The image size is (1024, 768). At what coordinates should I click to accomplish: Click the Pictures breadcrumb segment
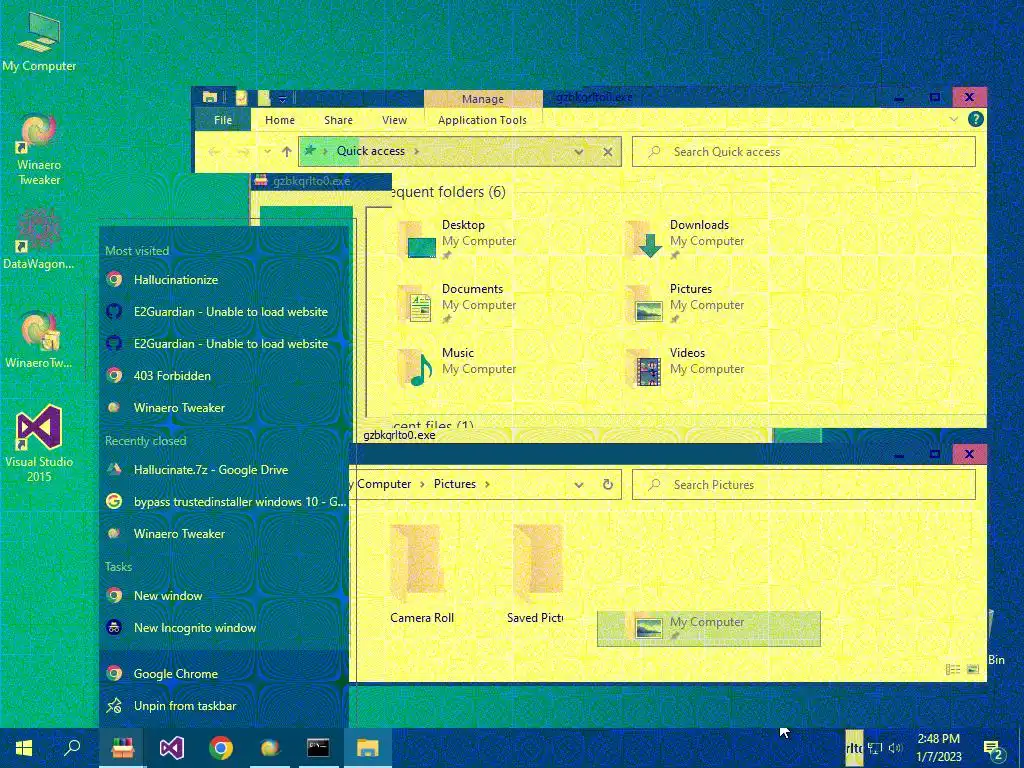point(455,484)
